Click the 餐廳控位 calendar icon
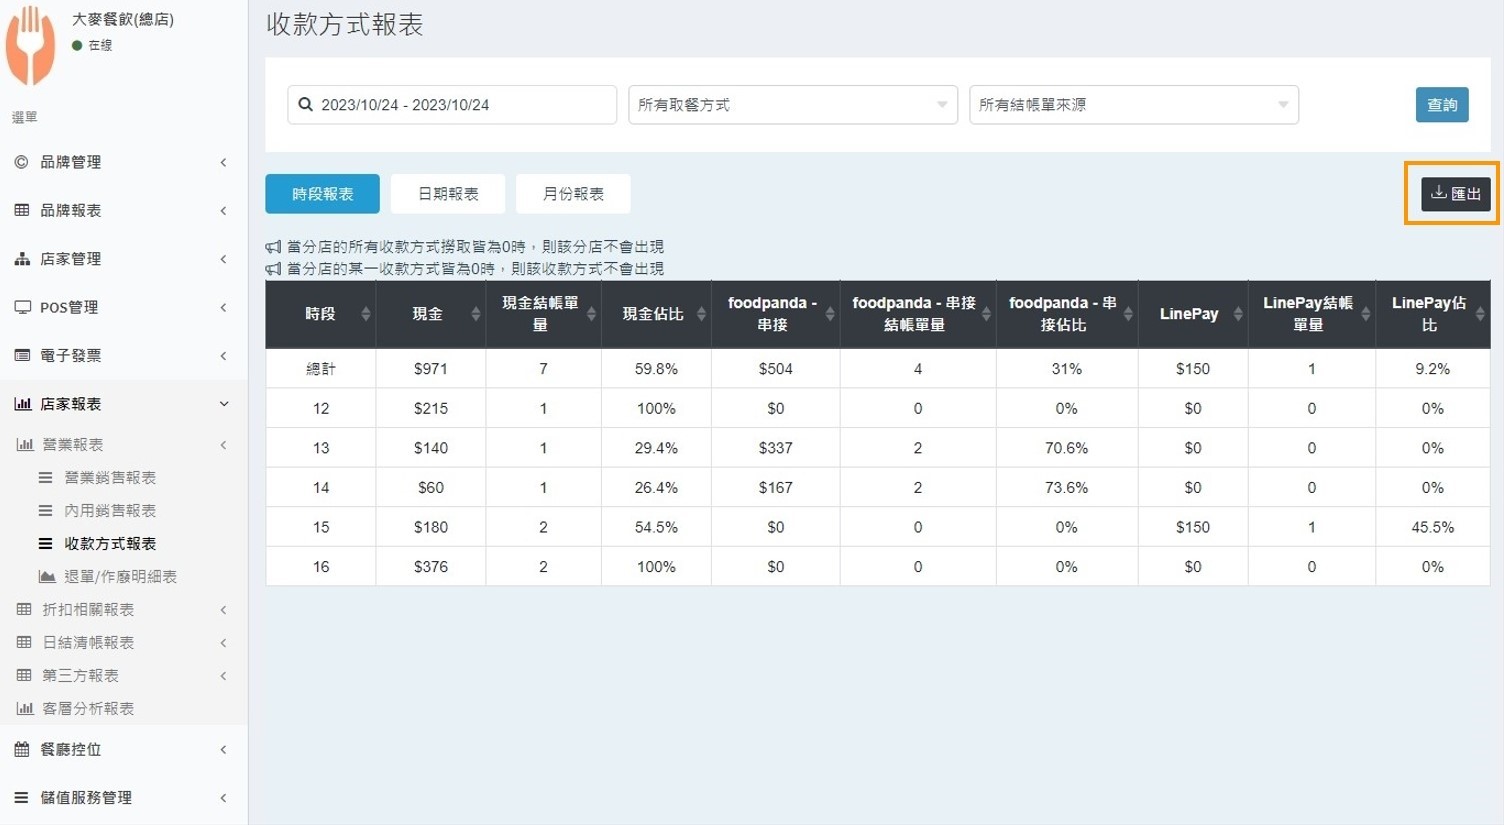Viewport: 1504px width, 825px height. click(x=22, y=749)
